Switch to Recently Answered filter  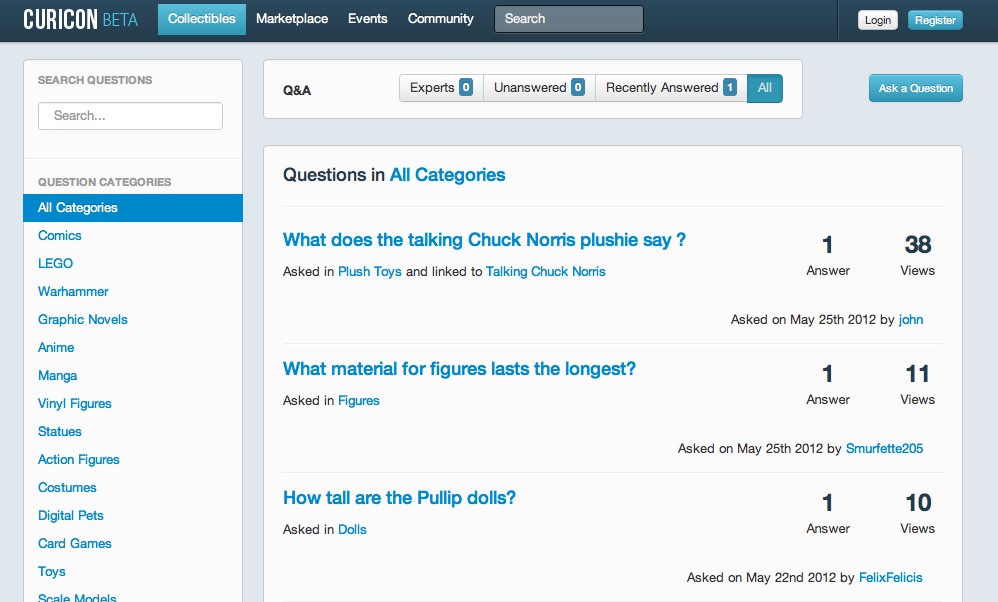[671, 88]
